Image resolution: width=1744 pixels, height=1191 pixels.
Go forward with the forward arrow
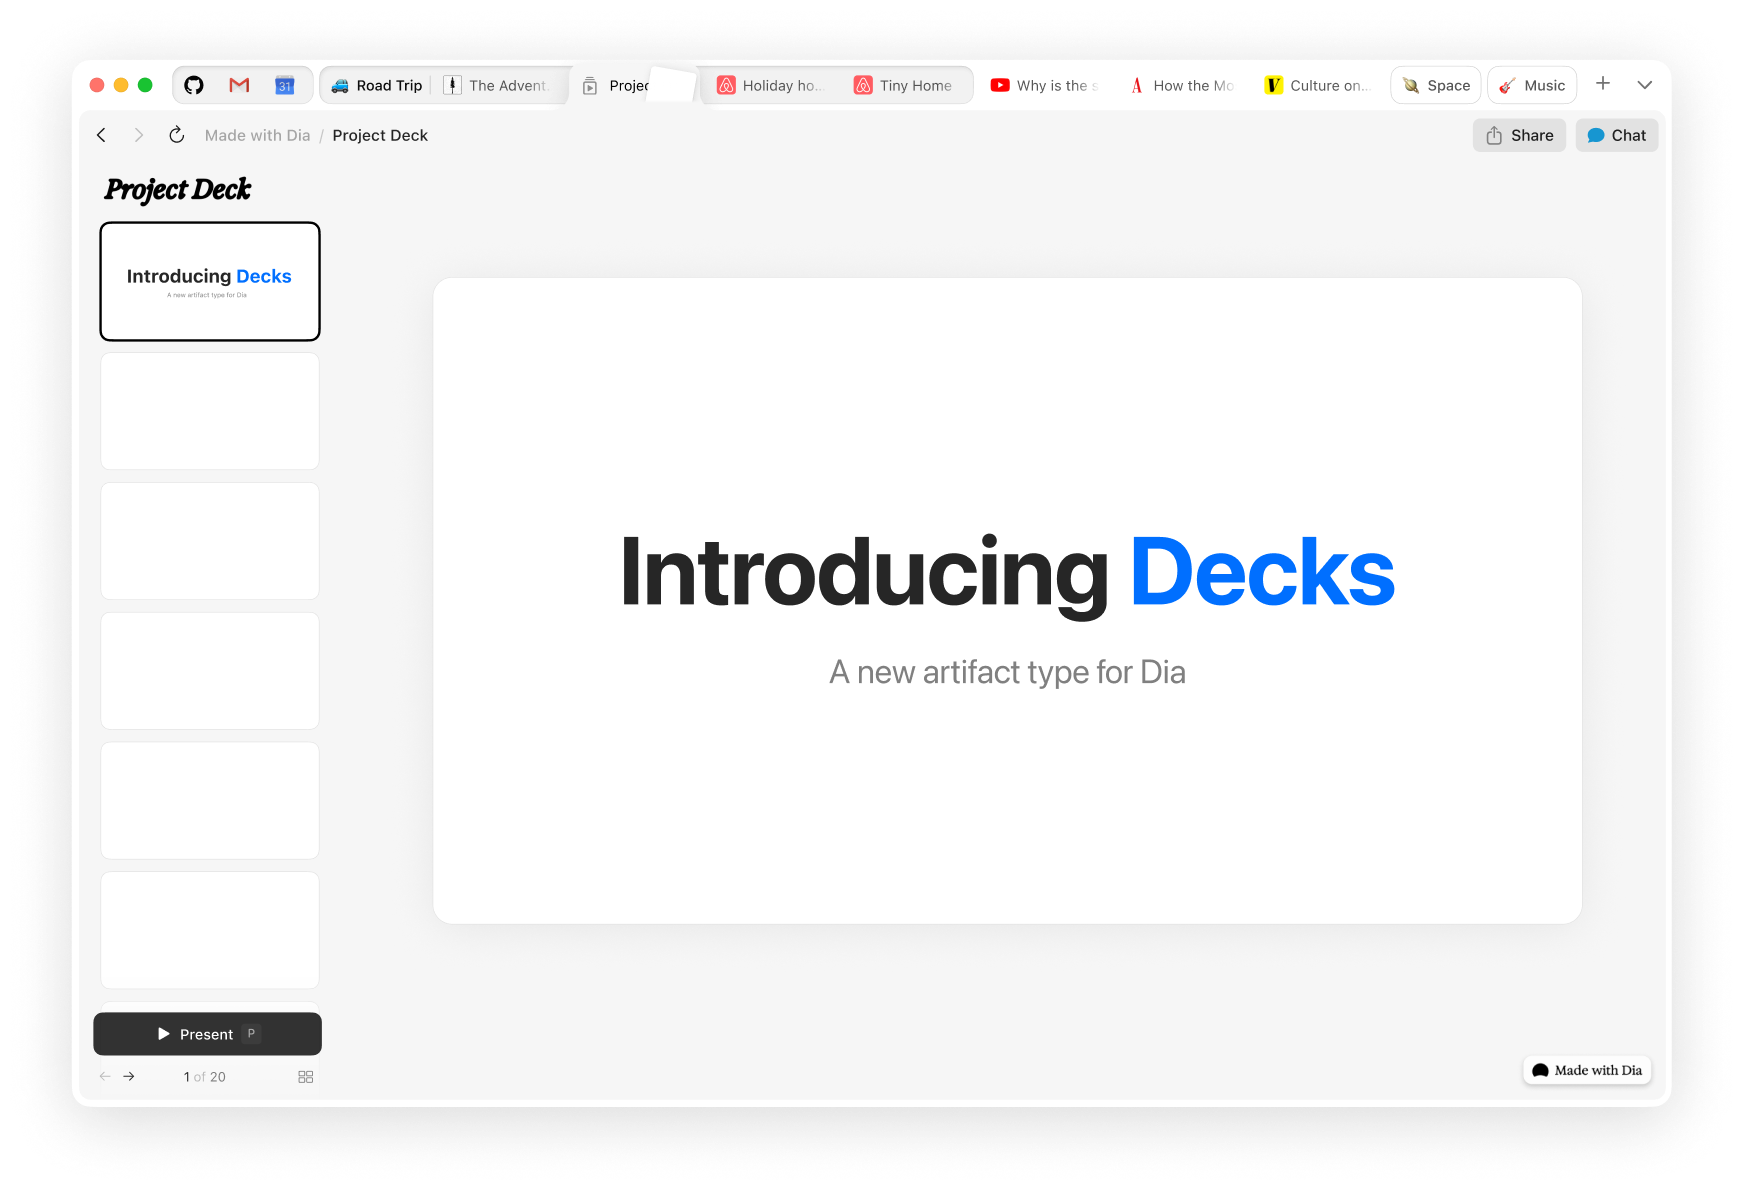click(139, 135)
